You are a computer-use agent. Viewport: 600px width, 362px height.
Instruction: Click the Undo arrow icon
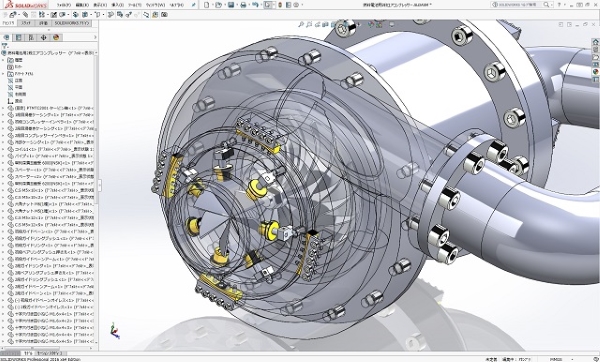click(x=255, y=5)
